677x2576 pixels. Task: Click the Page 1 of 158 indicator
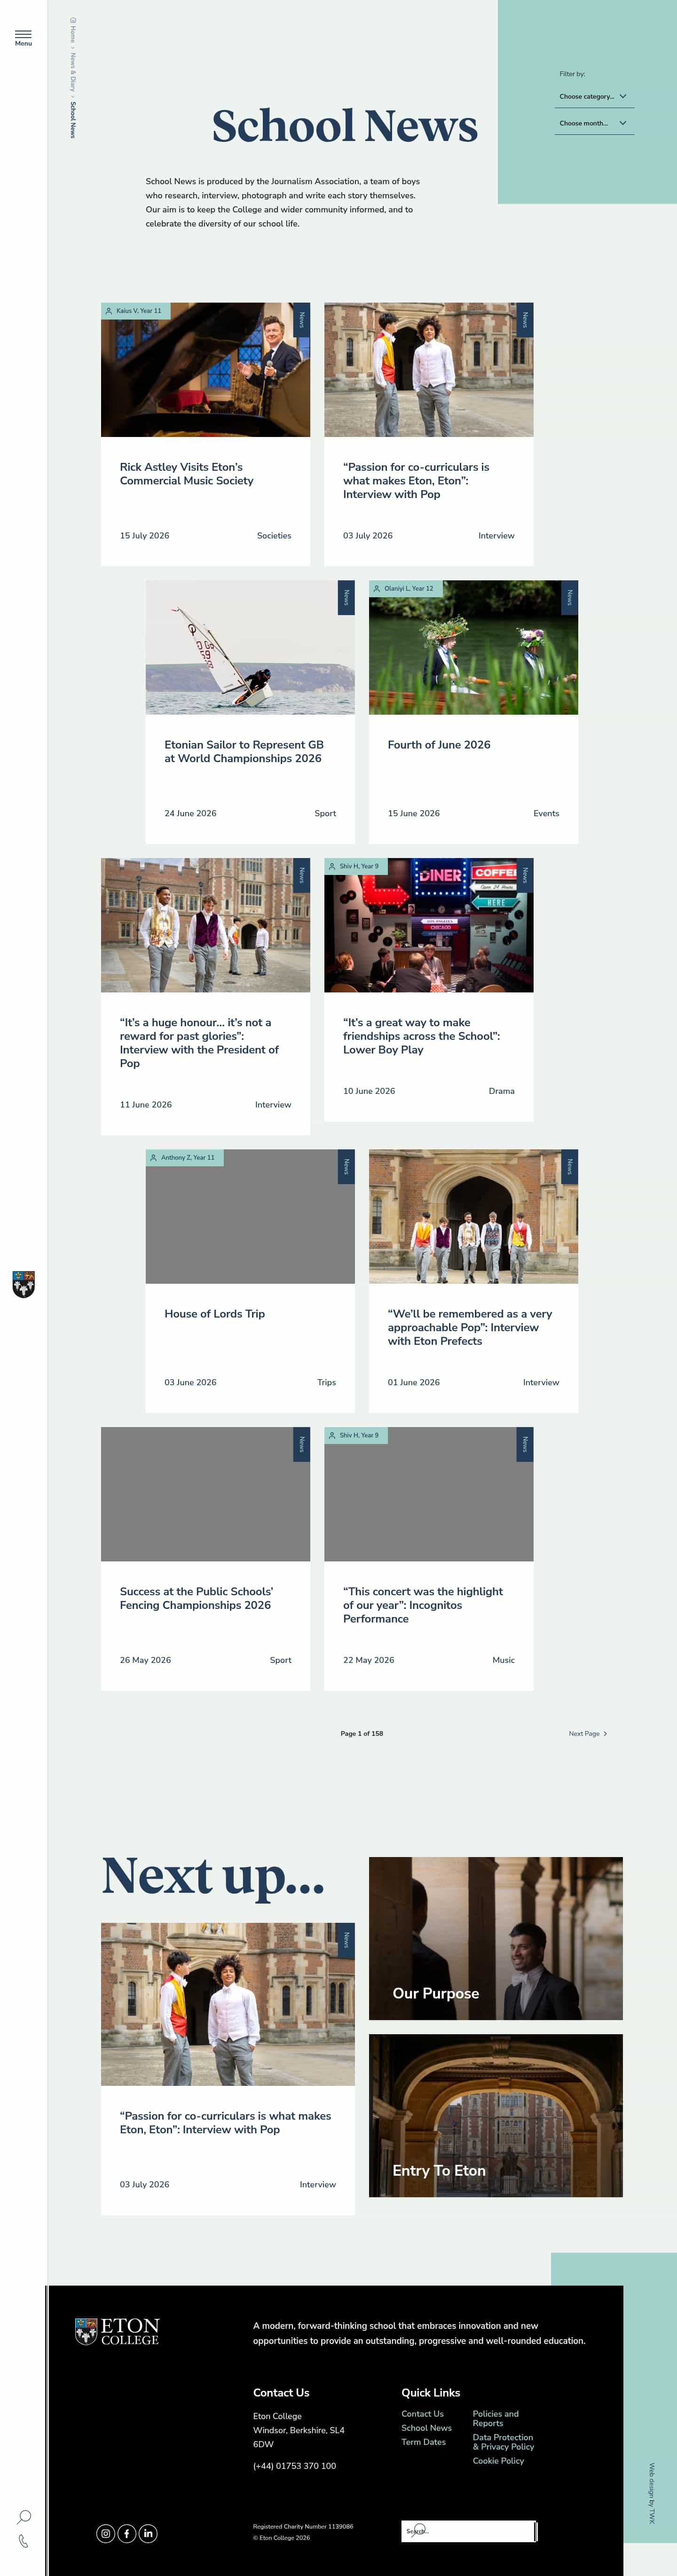click(x=362, y=1733)
